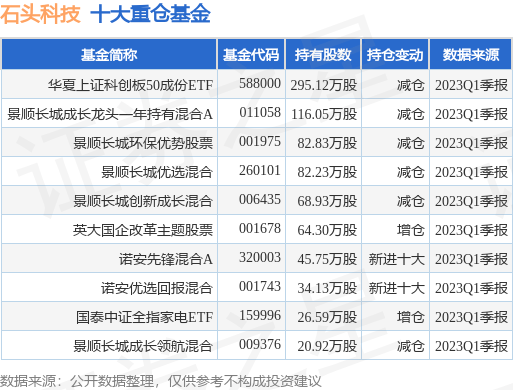Click fund code 001975
Screen dimensions: 513x390
260,142
